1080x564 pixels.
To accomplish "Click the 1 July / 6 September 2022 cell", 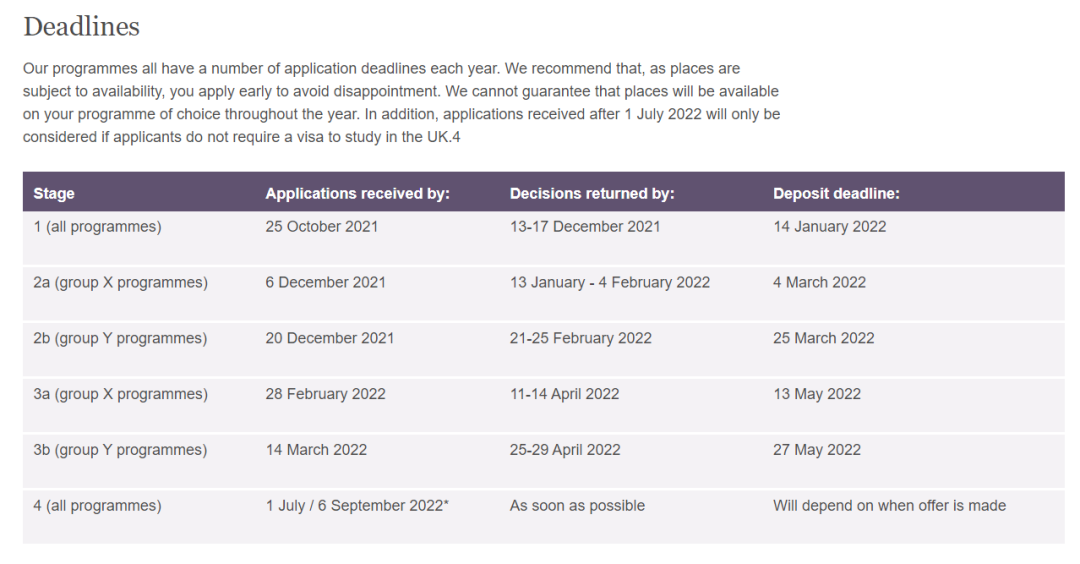I will [357, 505].
